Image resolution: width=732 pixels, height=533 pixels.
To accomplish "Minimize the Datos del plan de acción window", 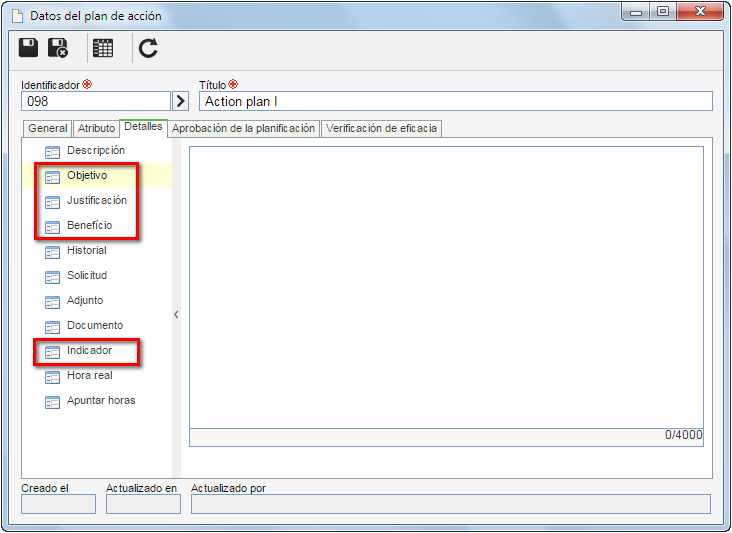I will pyautogui.click(x=636, y=12).
